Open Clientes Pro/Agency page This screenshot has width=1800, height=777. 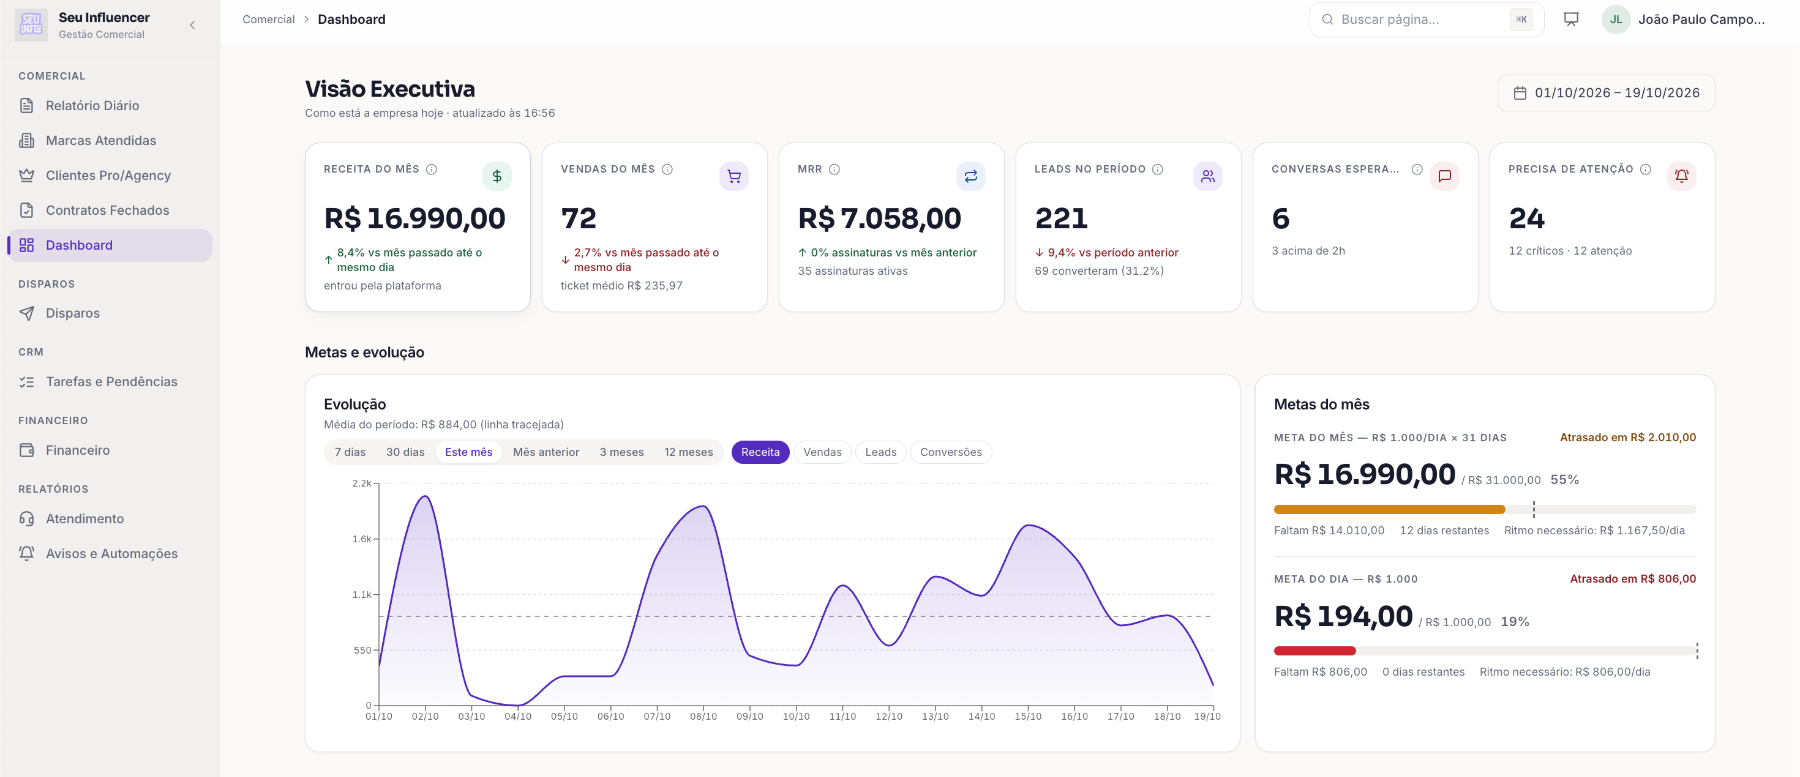pos(110,175)
